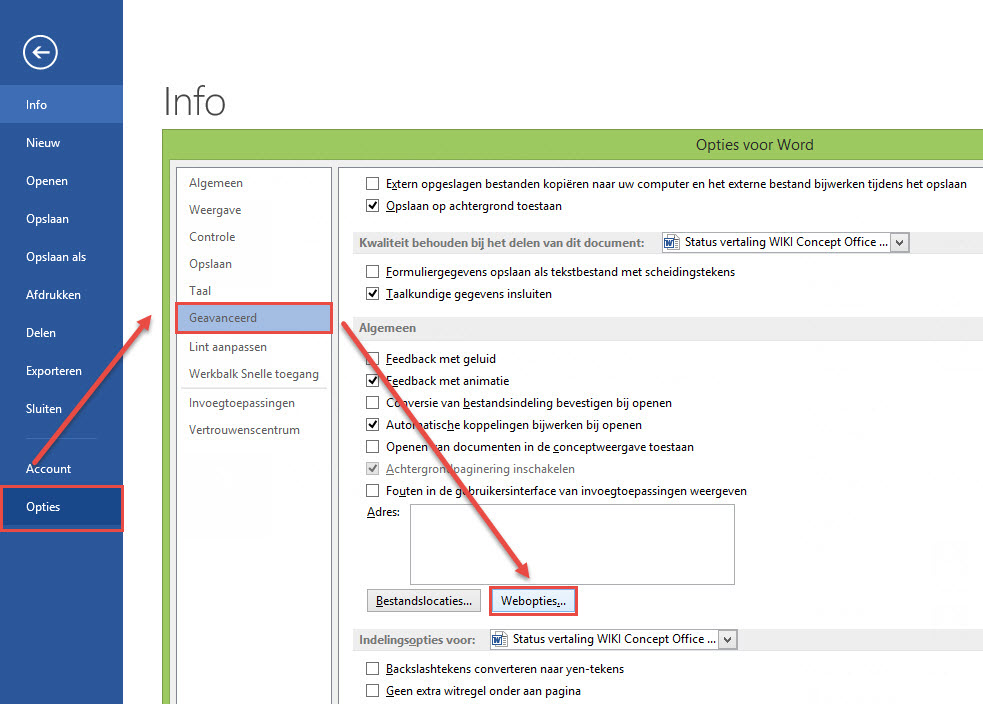Viewport: 983px width, 704px height.
Task: Click inside the Adres text box
Action: click(x=572, y=544)
